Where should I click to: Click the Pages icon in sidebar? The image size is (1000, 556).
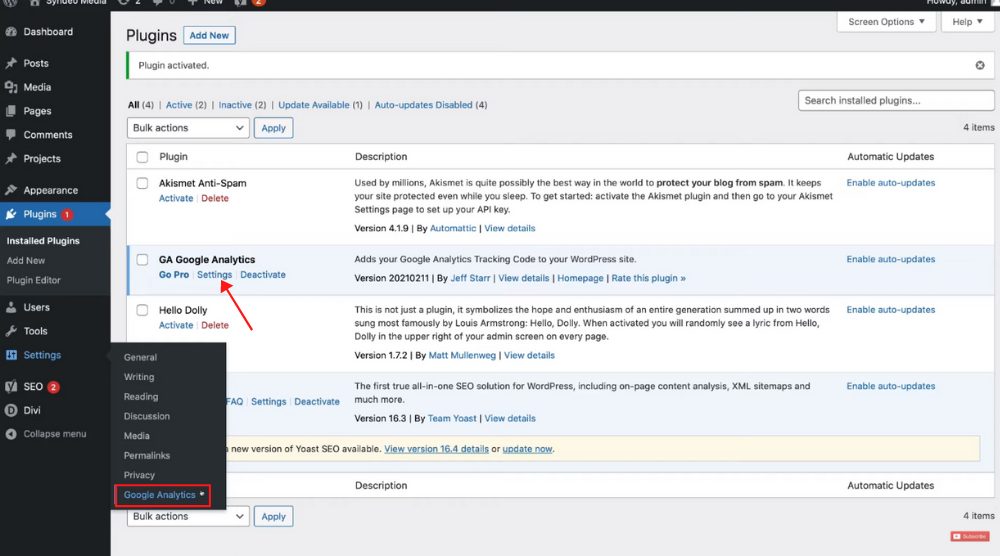pyautogui.click(x=11, y=111)
